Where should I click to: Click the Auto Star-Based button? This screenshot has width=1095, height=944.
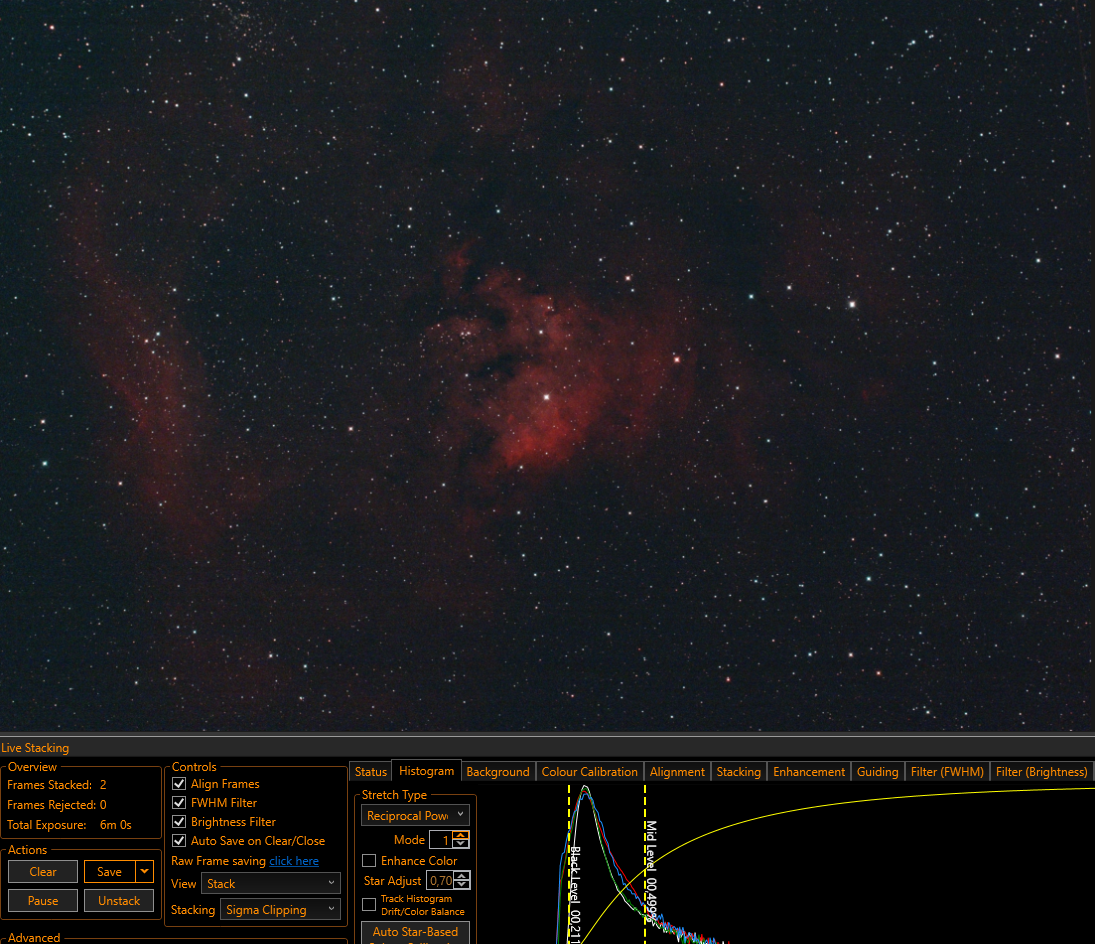click(x=415, y=933)
